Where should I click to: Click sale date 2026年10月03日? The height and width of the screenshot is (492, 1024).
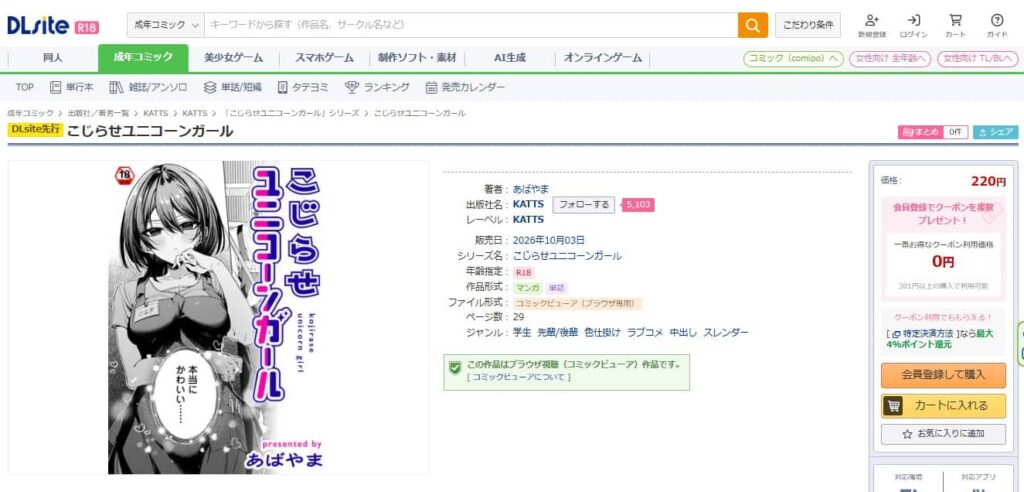tap(549, 240)
